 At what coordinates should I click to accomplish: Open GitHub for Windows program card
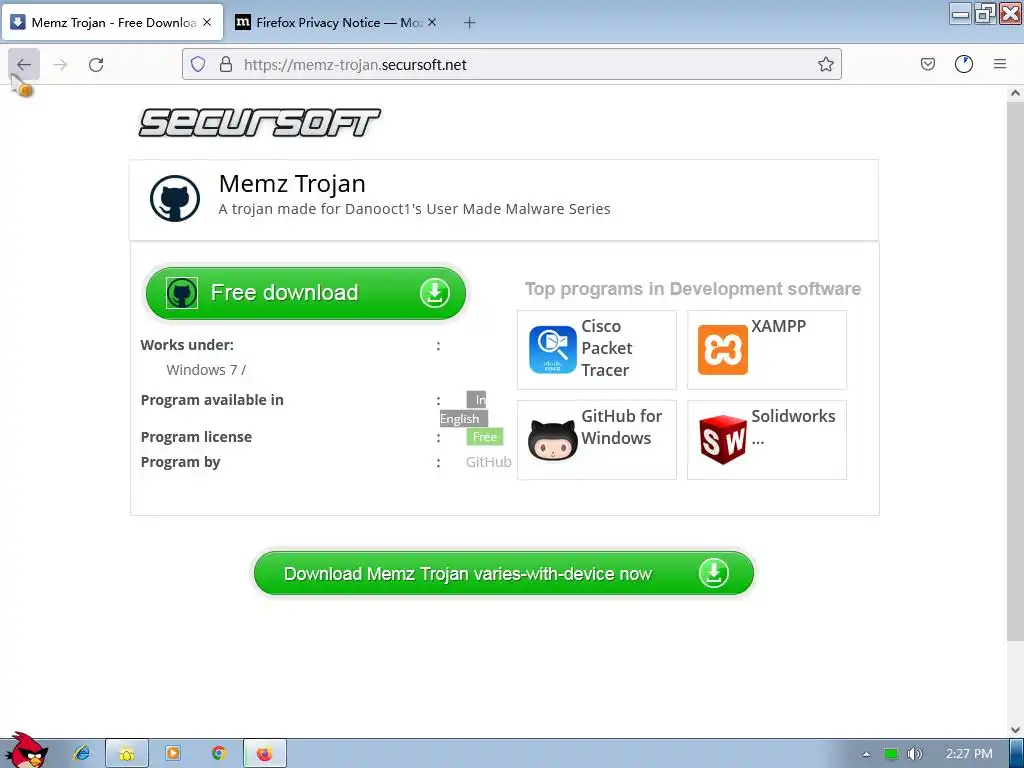coord(596,440)
